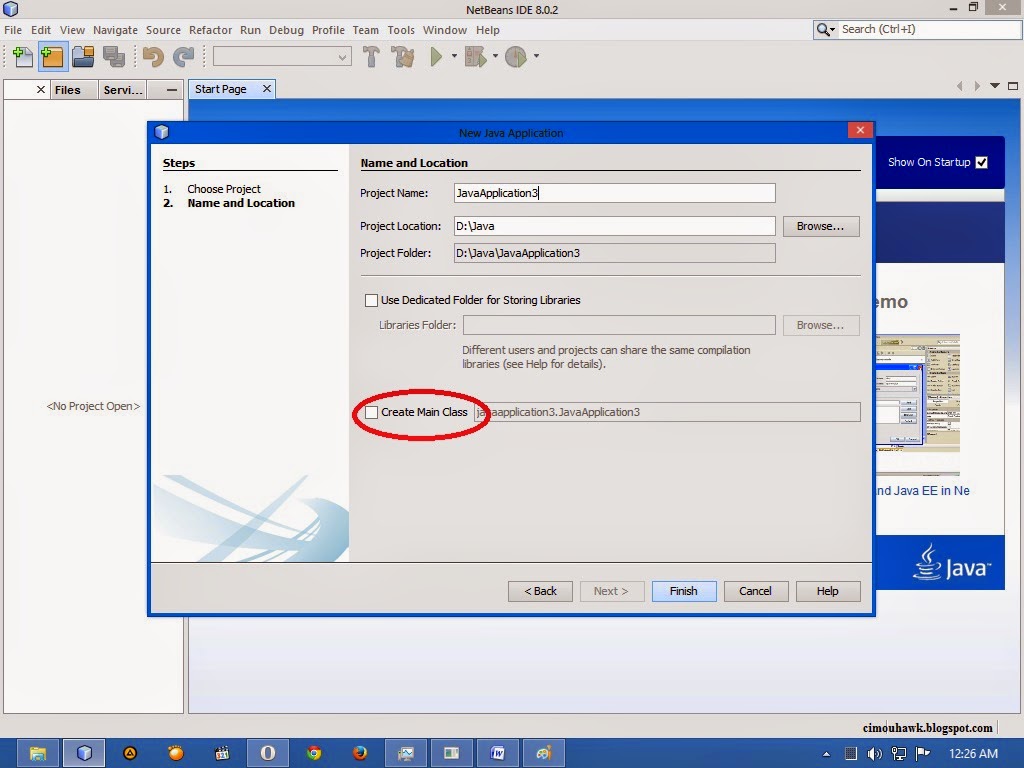Run the project with the green arrow icon
The width and height of the screenshot is (1024, 768).
click(437, 57)
